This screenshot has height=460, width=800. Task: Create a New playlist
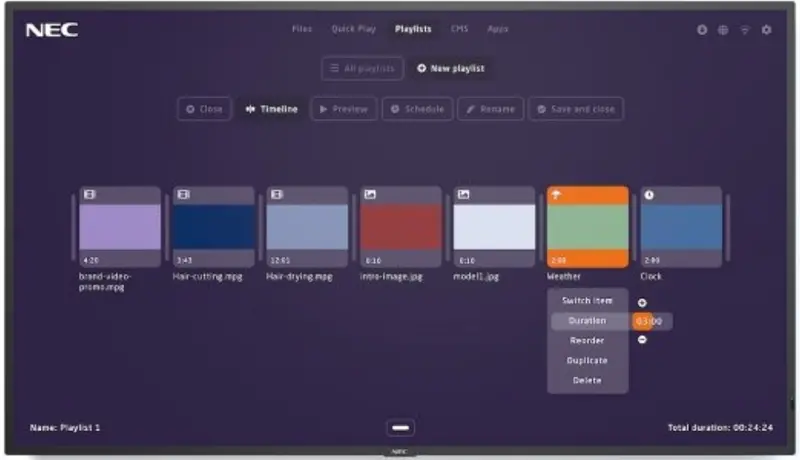click(x=451, y=68)
